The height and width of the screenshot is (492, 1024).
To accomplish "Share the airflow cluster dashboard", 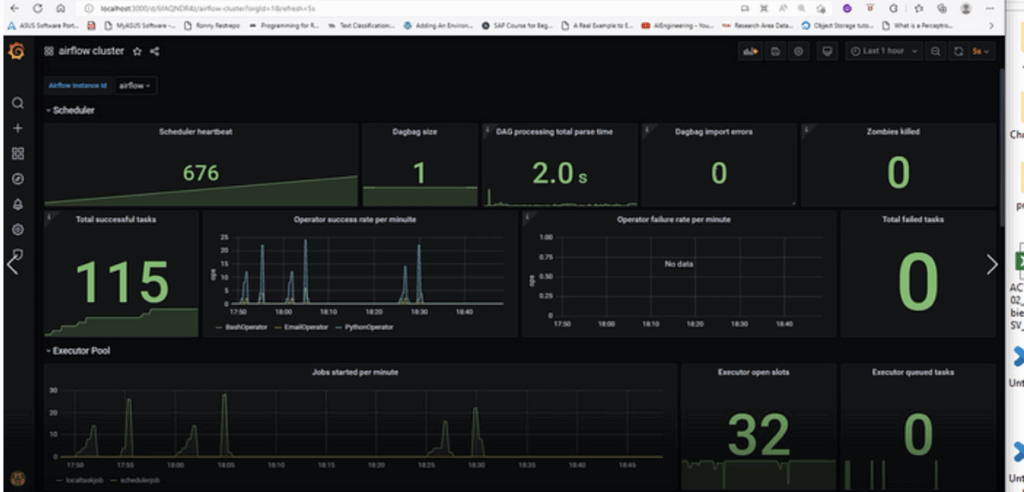I will click(x=154, y=51).
